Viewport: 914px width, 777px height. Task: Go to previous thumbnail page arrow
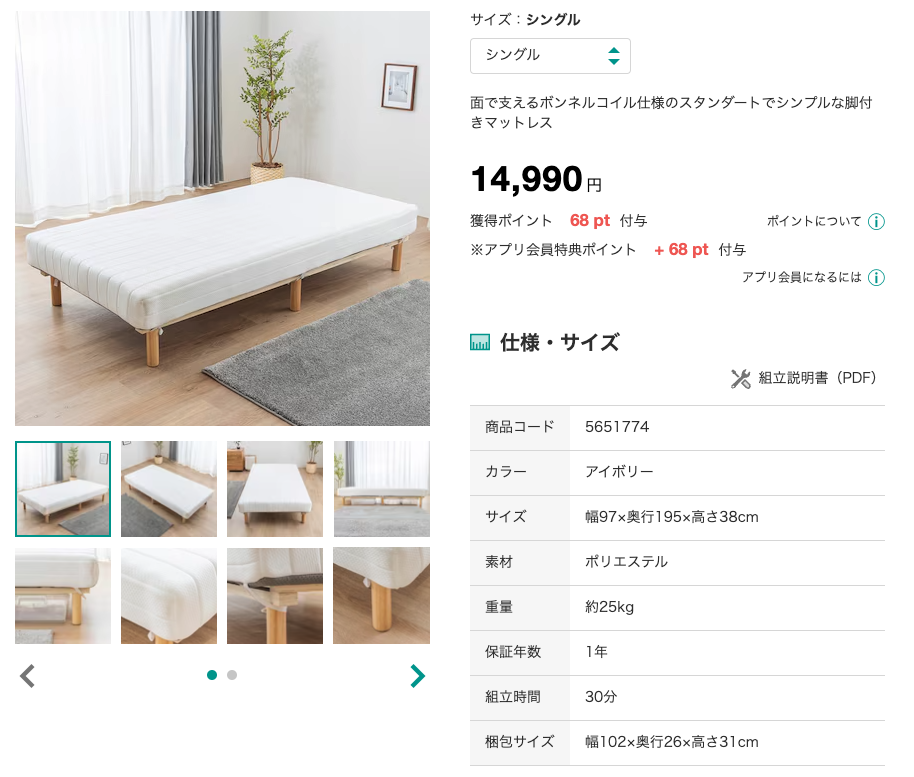click(27, 676)
